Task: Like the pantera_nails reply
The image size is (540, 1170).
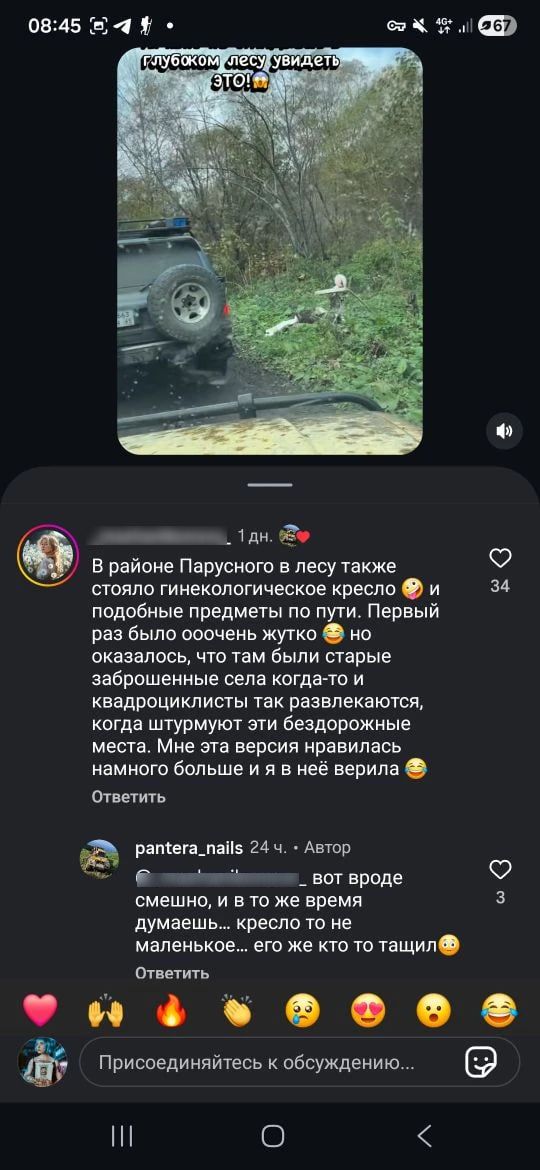Action: (x=500, y=869)
